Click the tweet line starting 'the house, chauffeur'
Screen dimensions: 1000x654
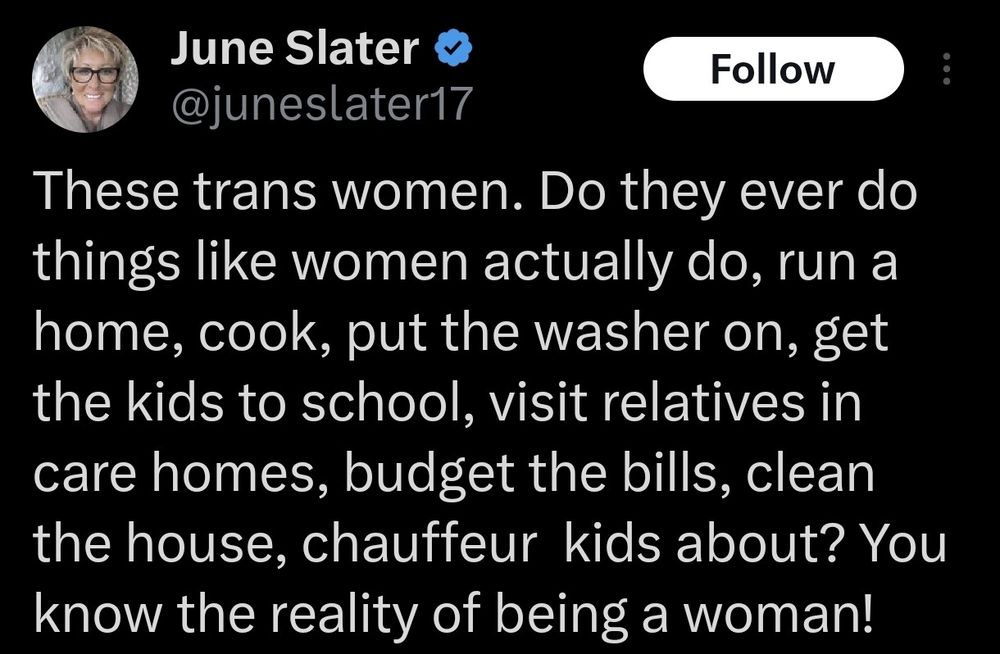coord(489,544)
